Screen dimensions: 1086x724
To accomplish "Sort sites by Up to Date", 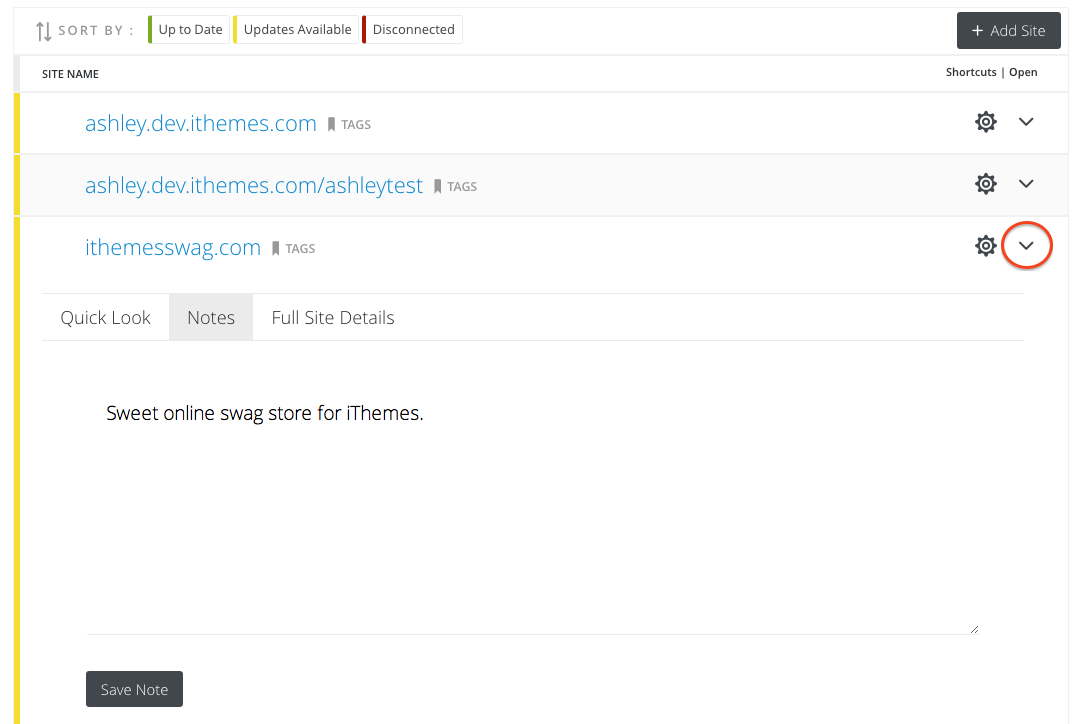I will (x=188, y=30).
